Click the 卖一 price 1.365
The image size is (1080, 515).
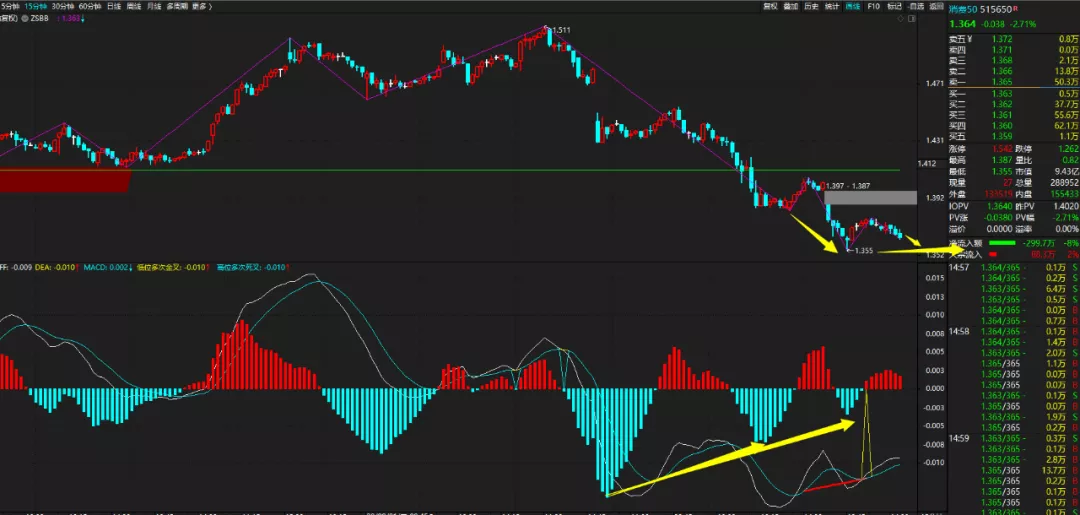pos(1001,82)
